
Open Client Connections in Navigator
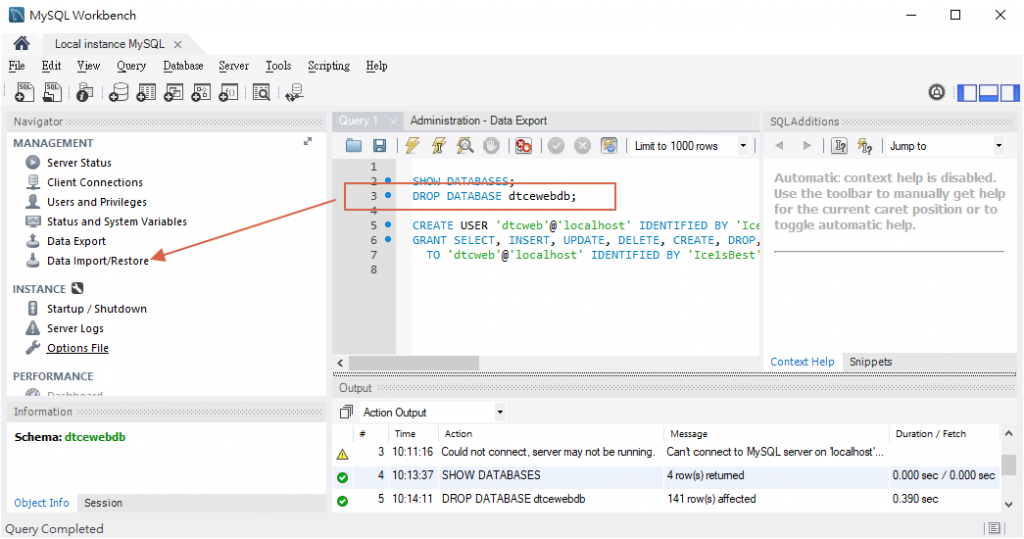(95, 182)
